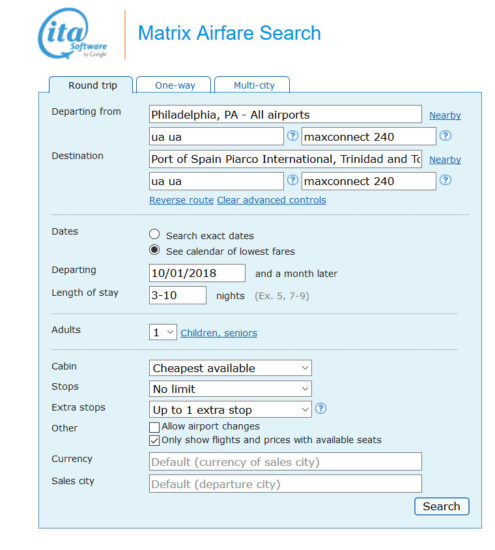
Task: Open the Extra stops dropdown
Action: (x=230, y=410)
